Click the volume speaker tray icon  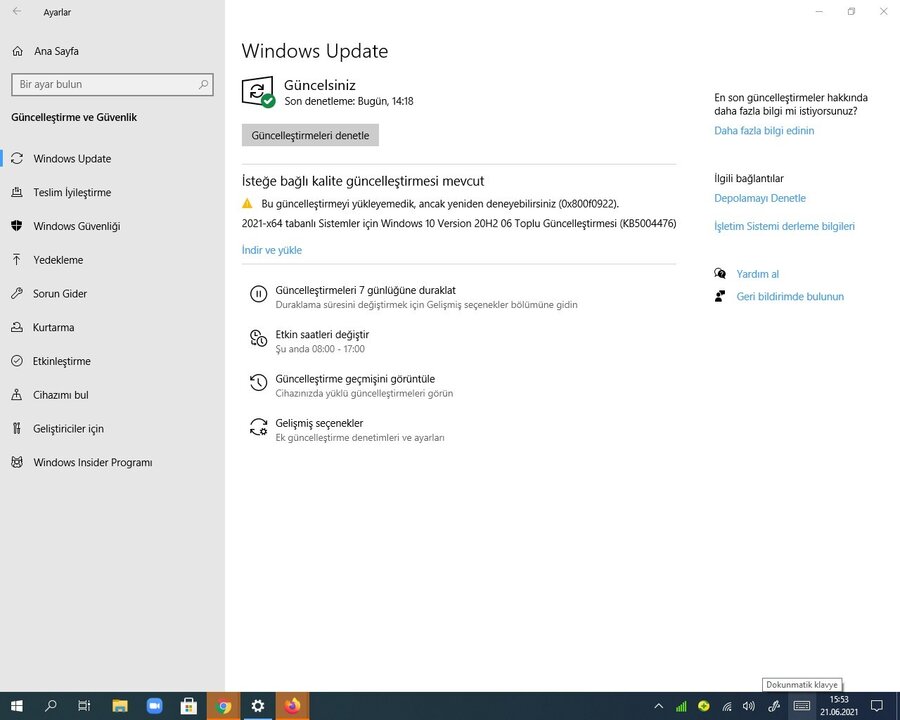click(x=748, y=706)
